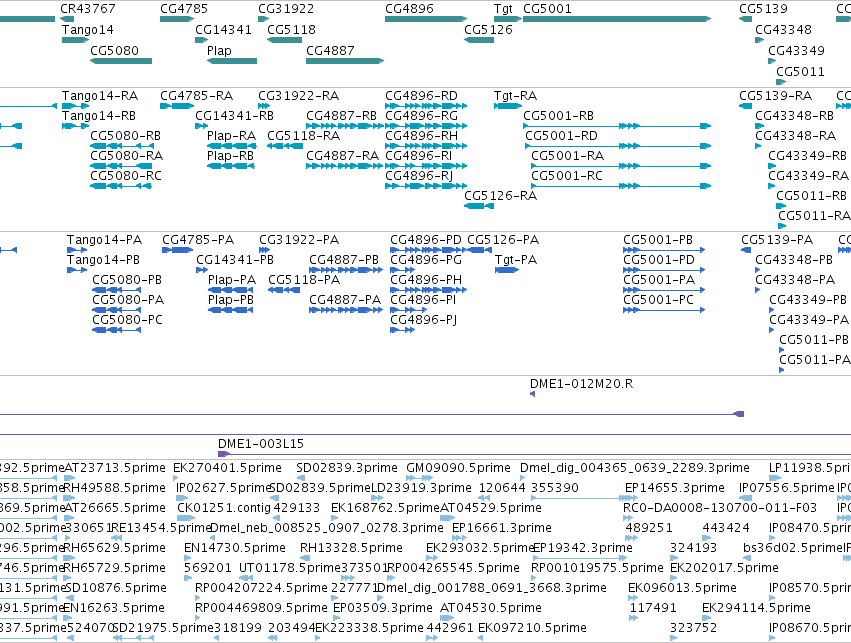Open transcript CG5118-RA

point(304,136)
